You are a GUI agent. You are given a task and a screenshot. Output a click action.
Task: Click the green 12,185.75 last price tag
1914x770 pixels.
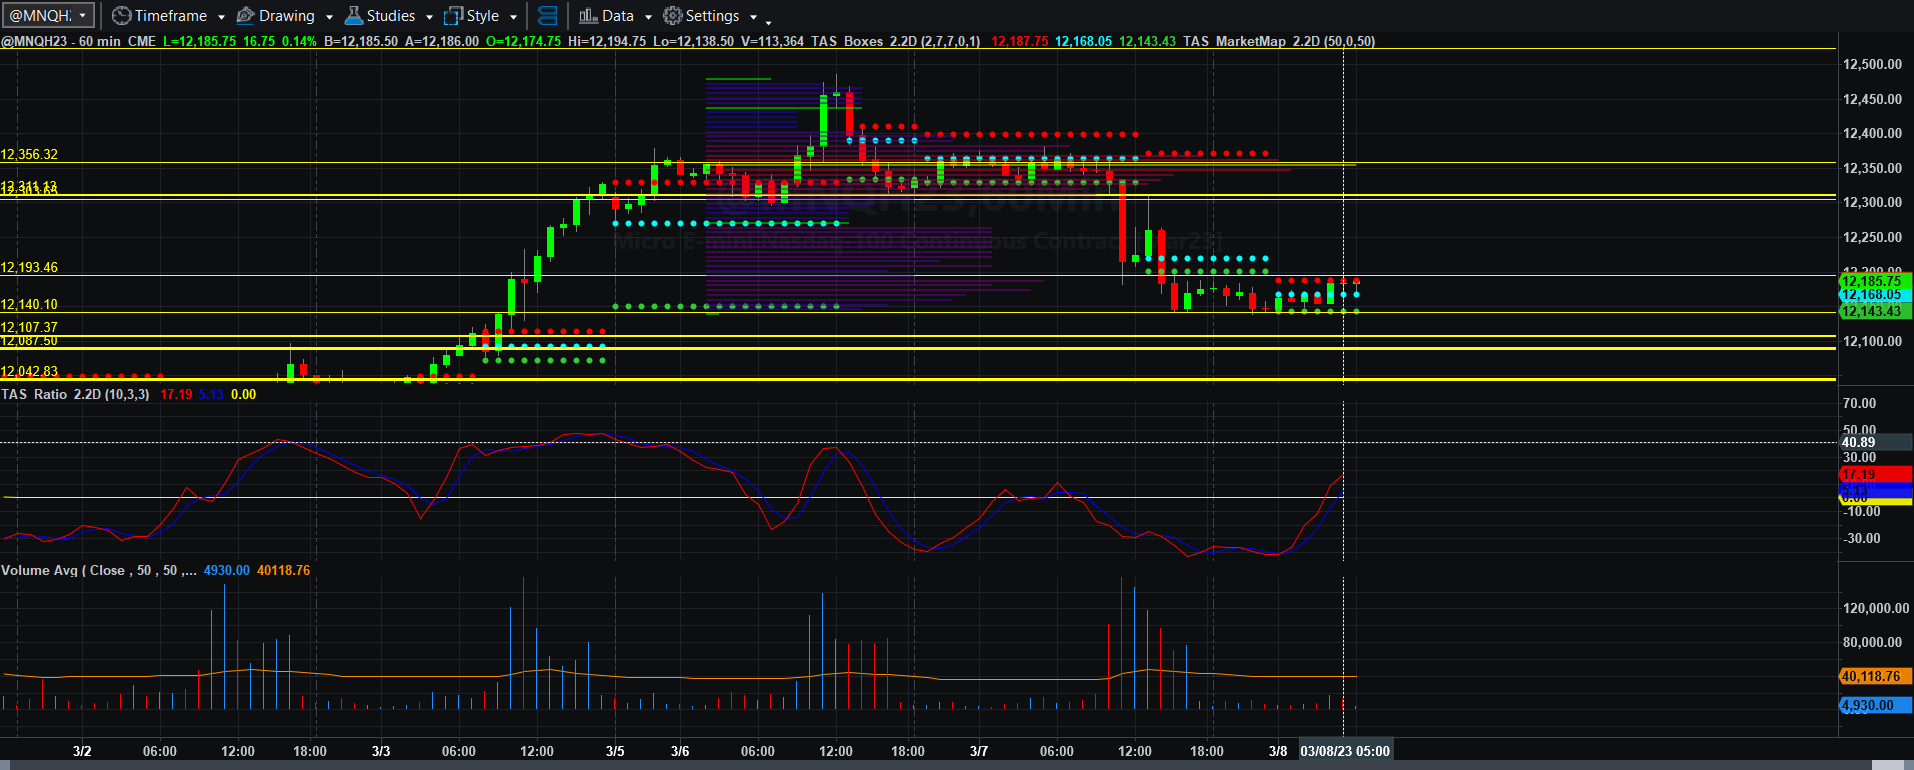coord(1875,281)
